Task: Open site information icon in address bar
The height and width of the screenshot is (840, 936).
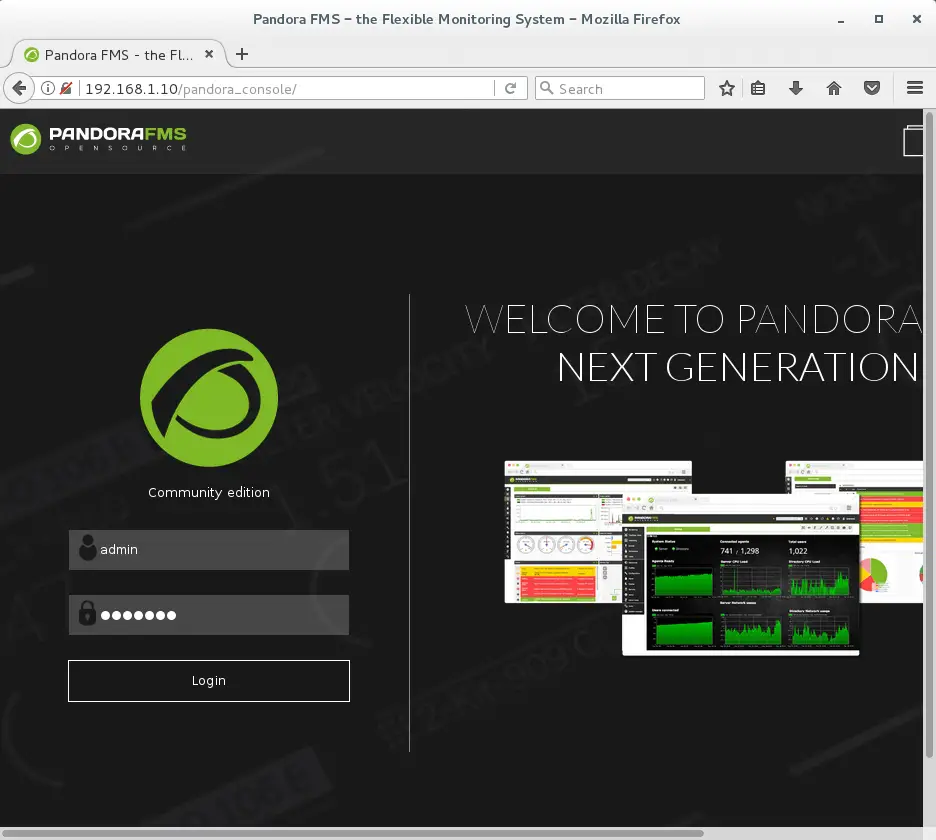Action: [48, 88]
